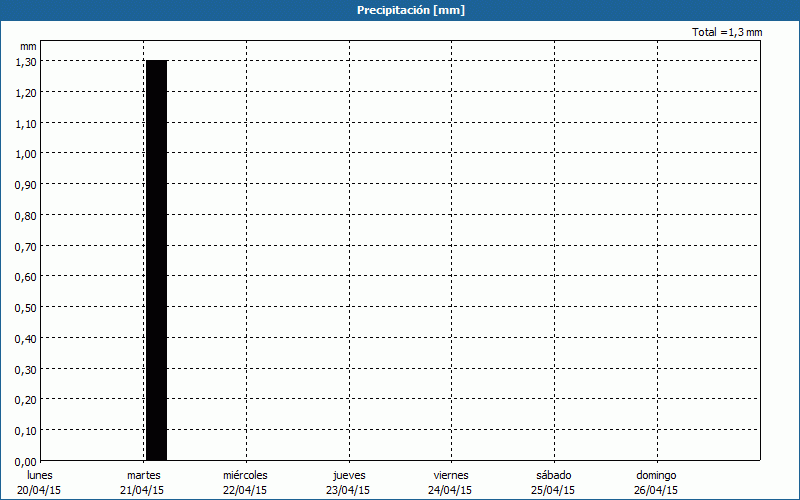Select the miércoles day label
This screenshot has width=800, height=500.
point(245,475)
